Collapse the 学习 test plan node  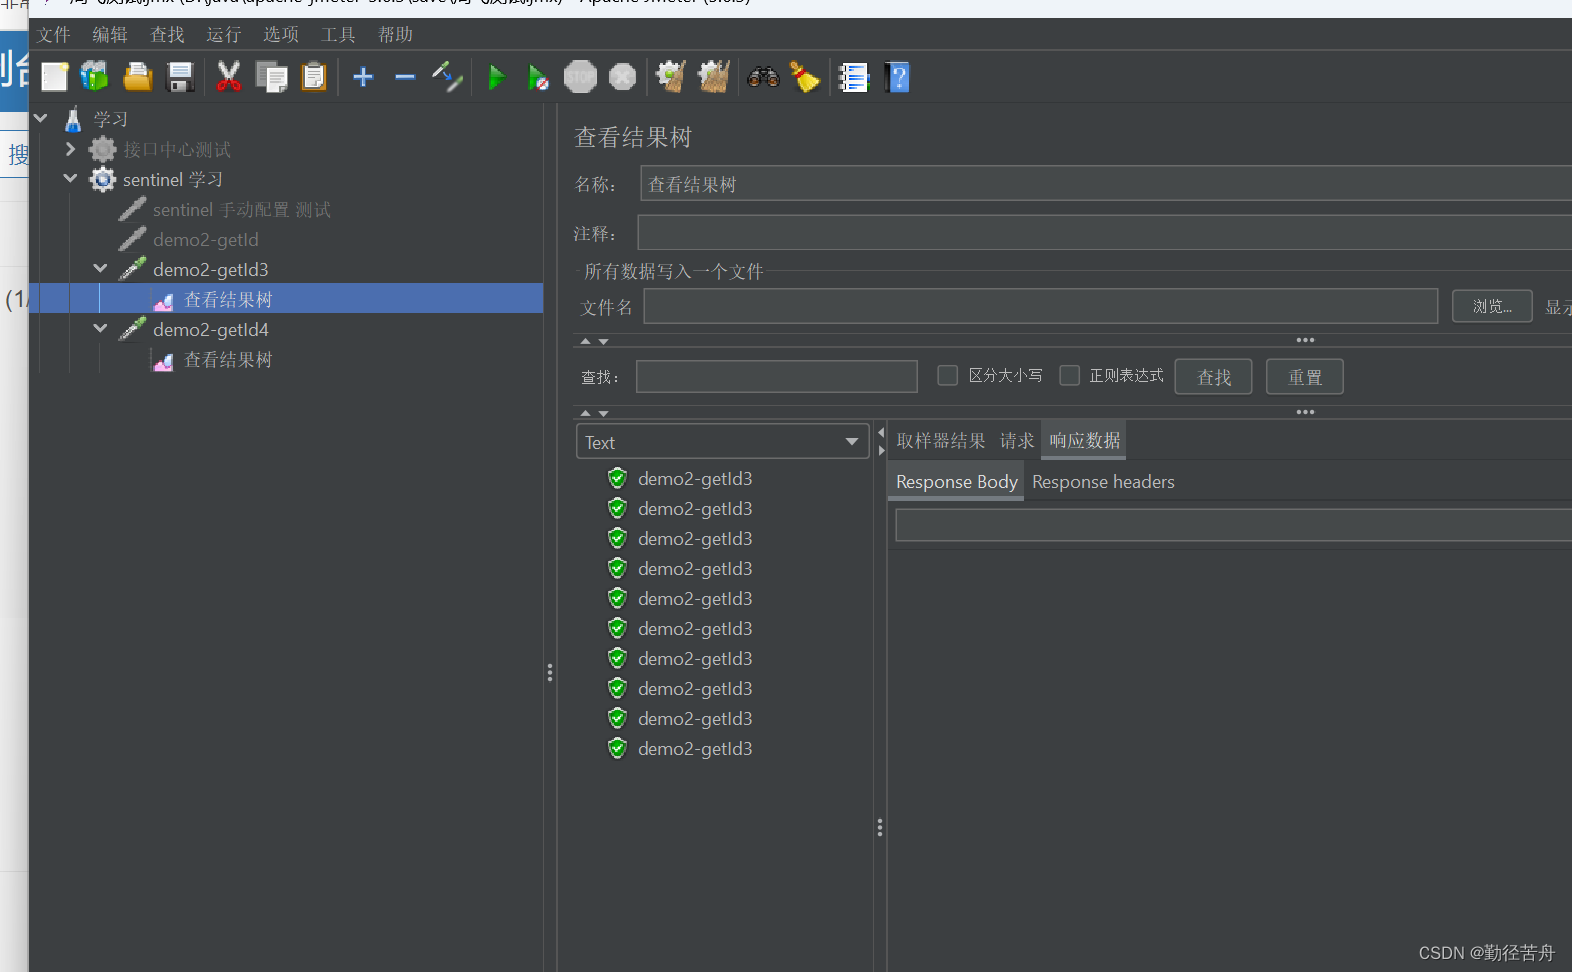[x=41, y=118]
